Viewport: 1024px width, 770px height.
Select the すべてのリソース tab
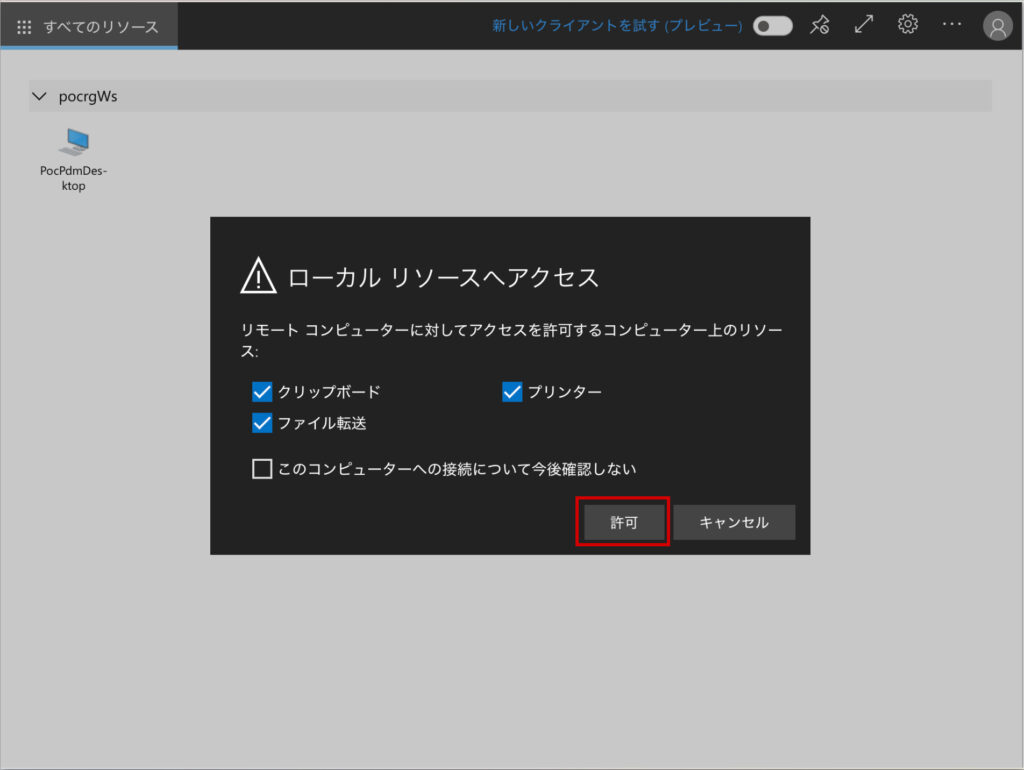point(89,26)
